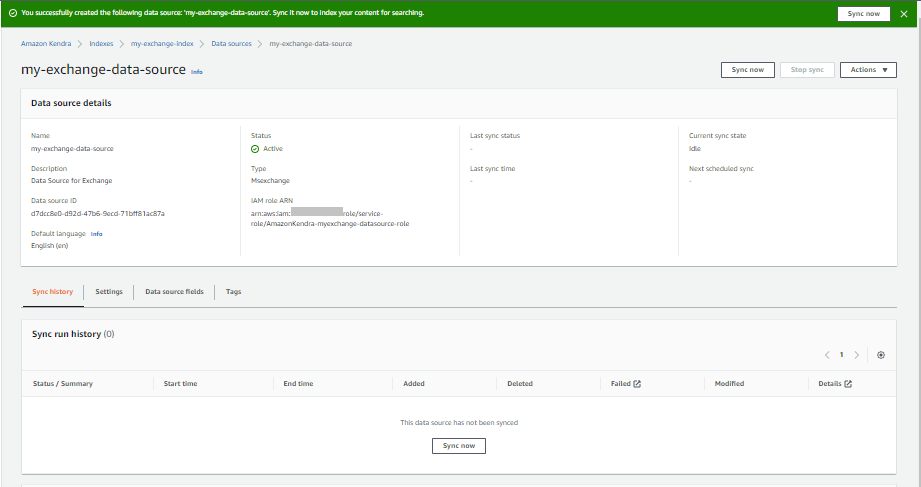Click the Stop sync button

pos(807,70)
